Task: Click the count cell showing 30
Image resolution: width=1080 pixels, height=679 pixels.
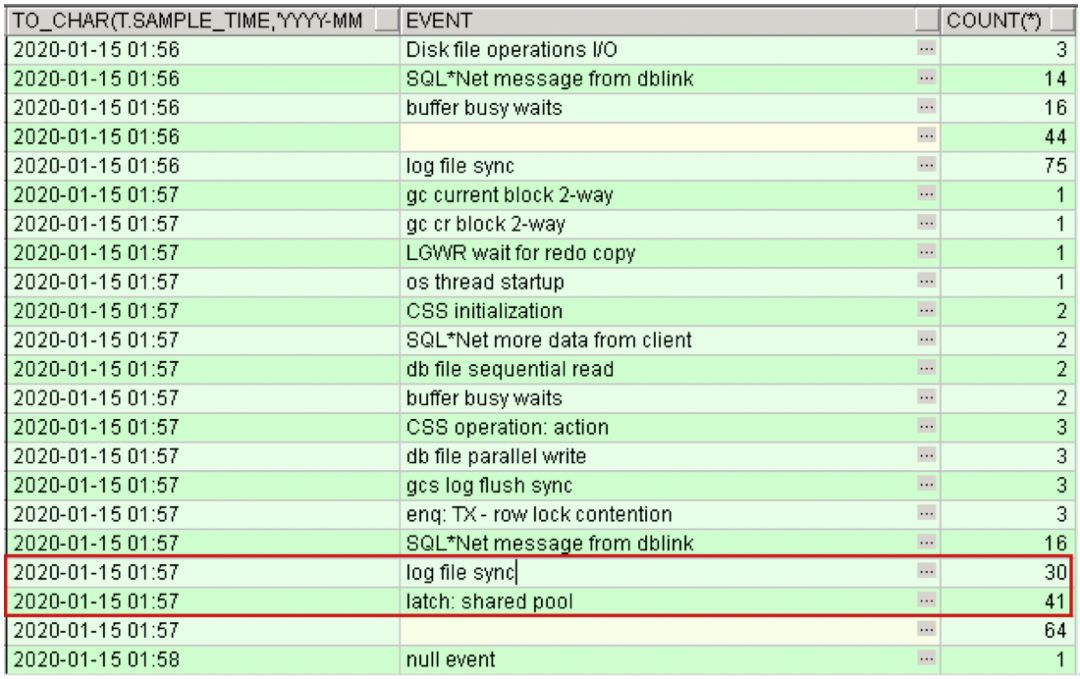Action: (1006, 572)
